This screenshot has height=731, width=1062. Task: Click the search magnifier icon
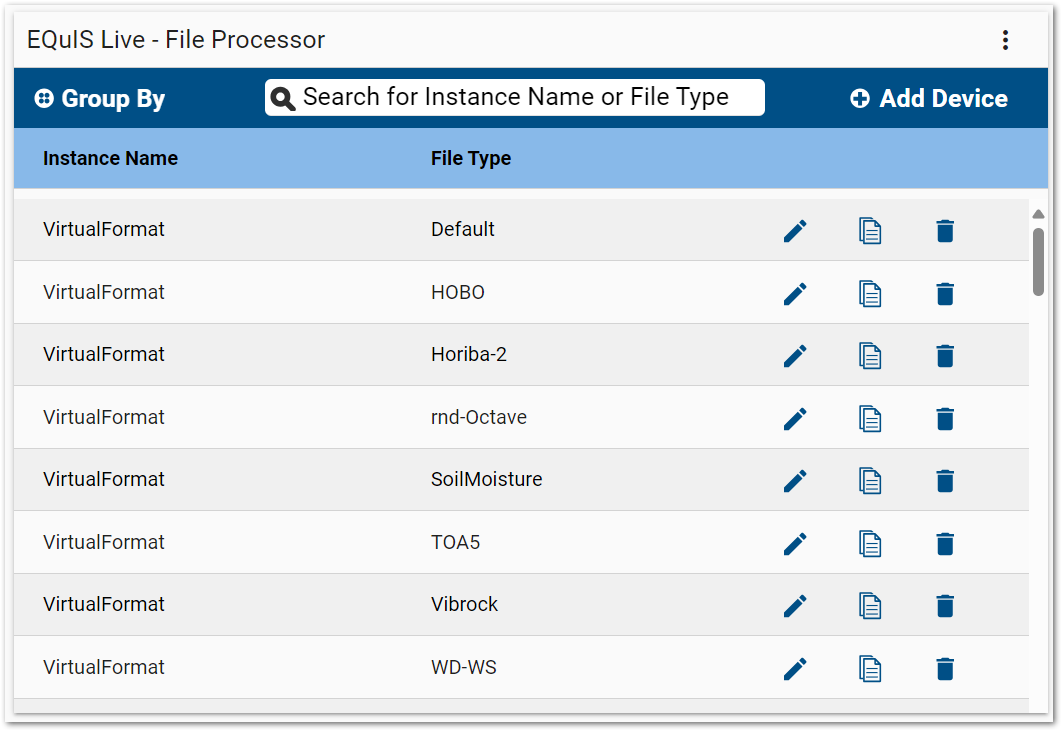pos(283,97)
